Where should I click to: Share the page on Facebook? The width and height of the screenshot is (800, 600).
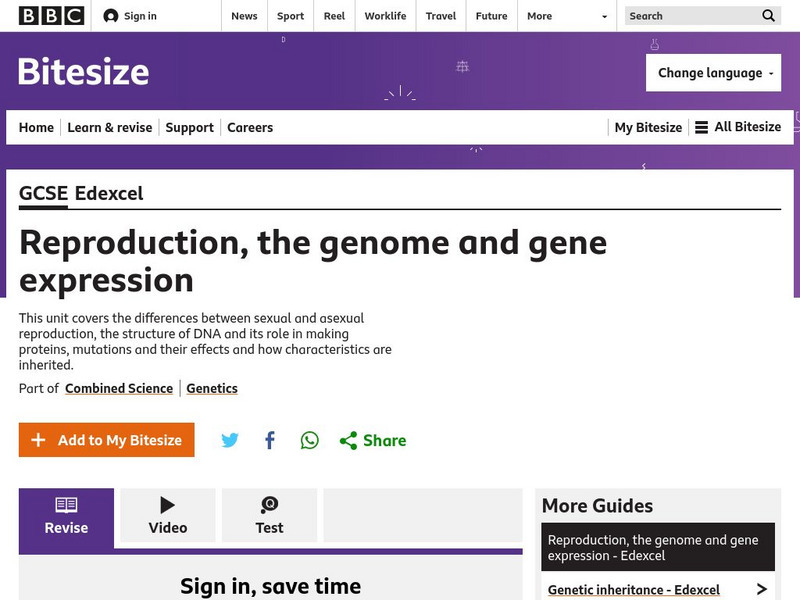pos(270,440)
